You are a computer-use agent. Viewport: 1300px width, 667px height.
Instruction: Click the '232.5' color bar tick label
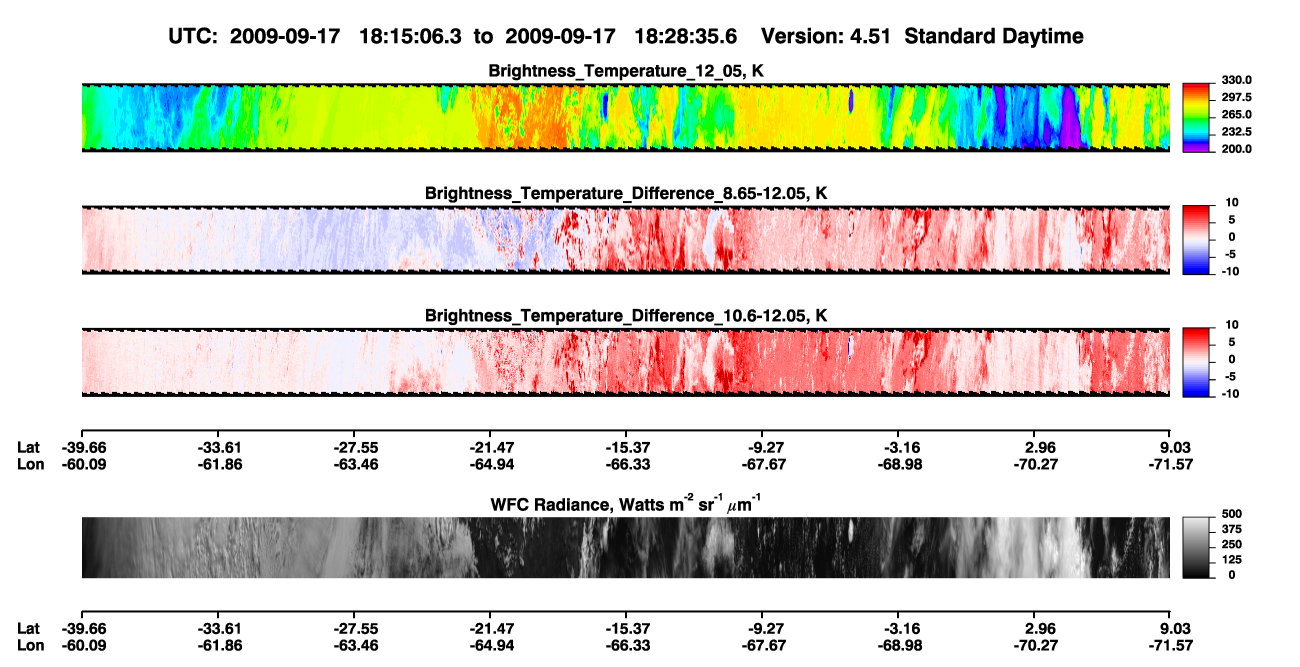(1237, 132)
